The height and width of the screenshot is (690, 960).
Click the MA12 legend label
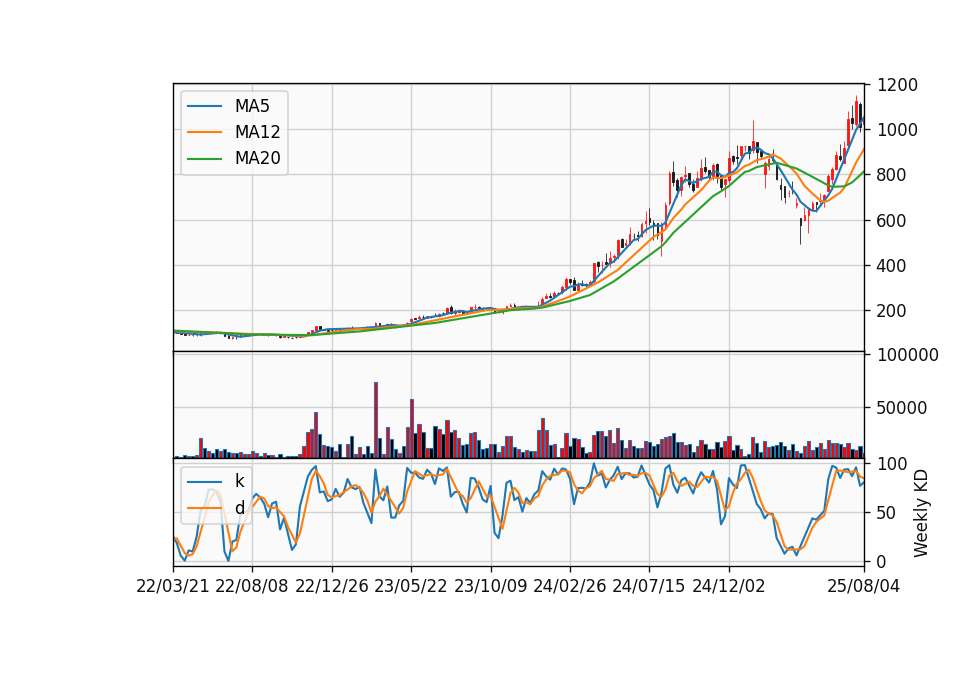(x=257, y=132)
